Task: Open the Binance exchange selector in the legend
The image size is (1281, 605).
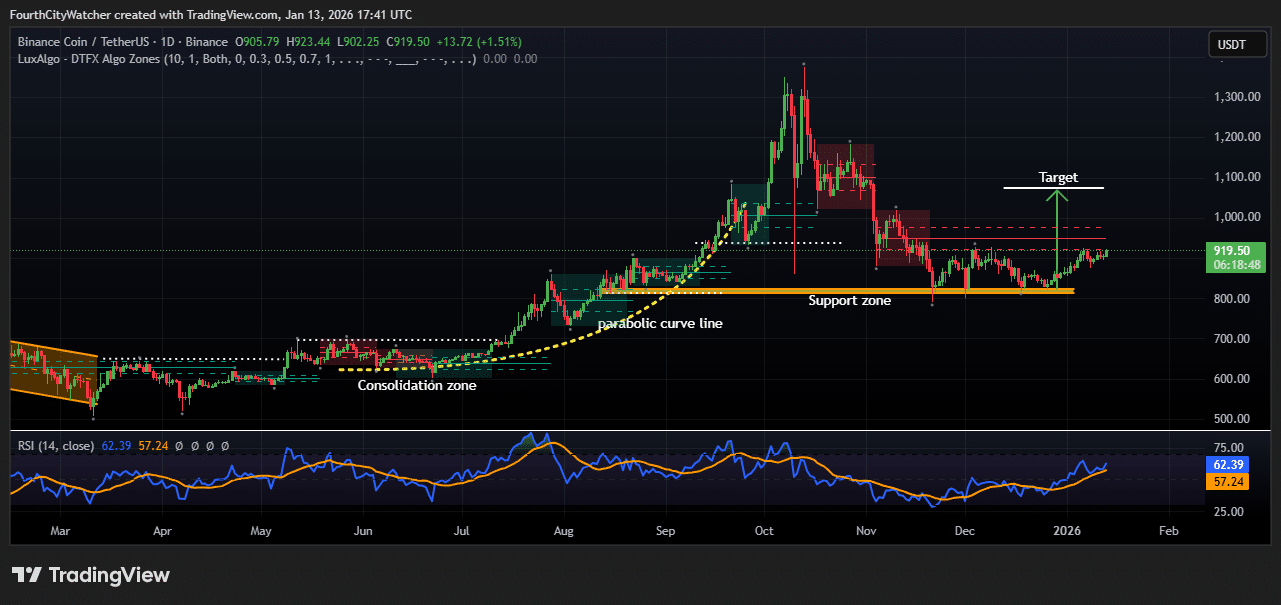Action: 205,43
